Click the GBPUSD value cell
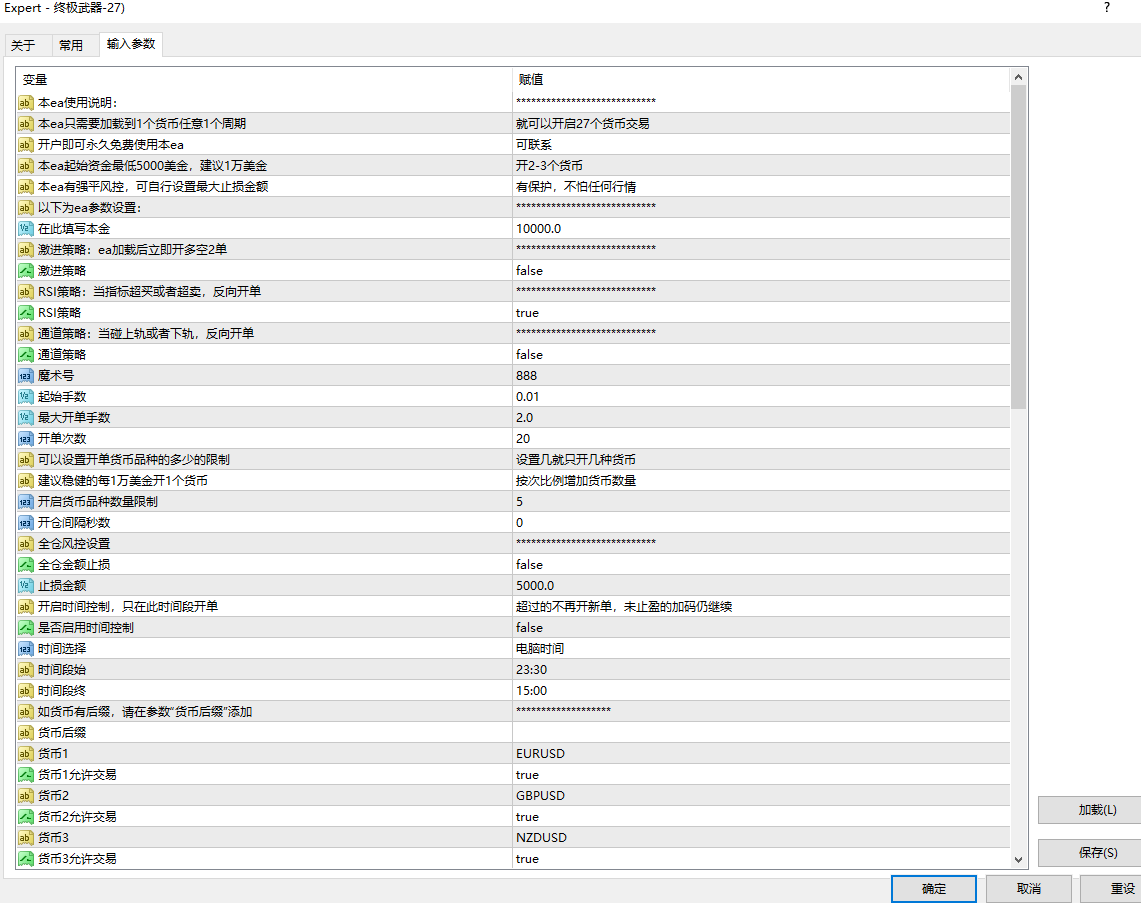 761,795
